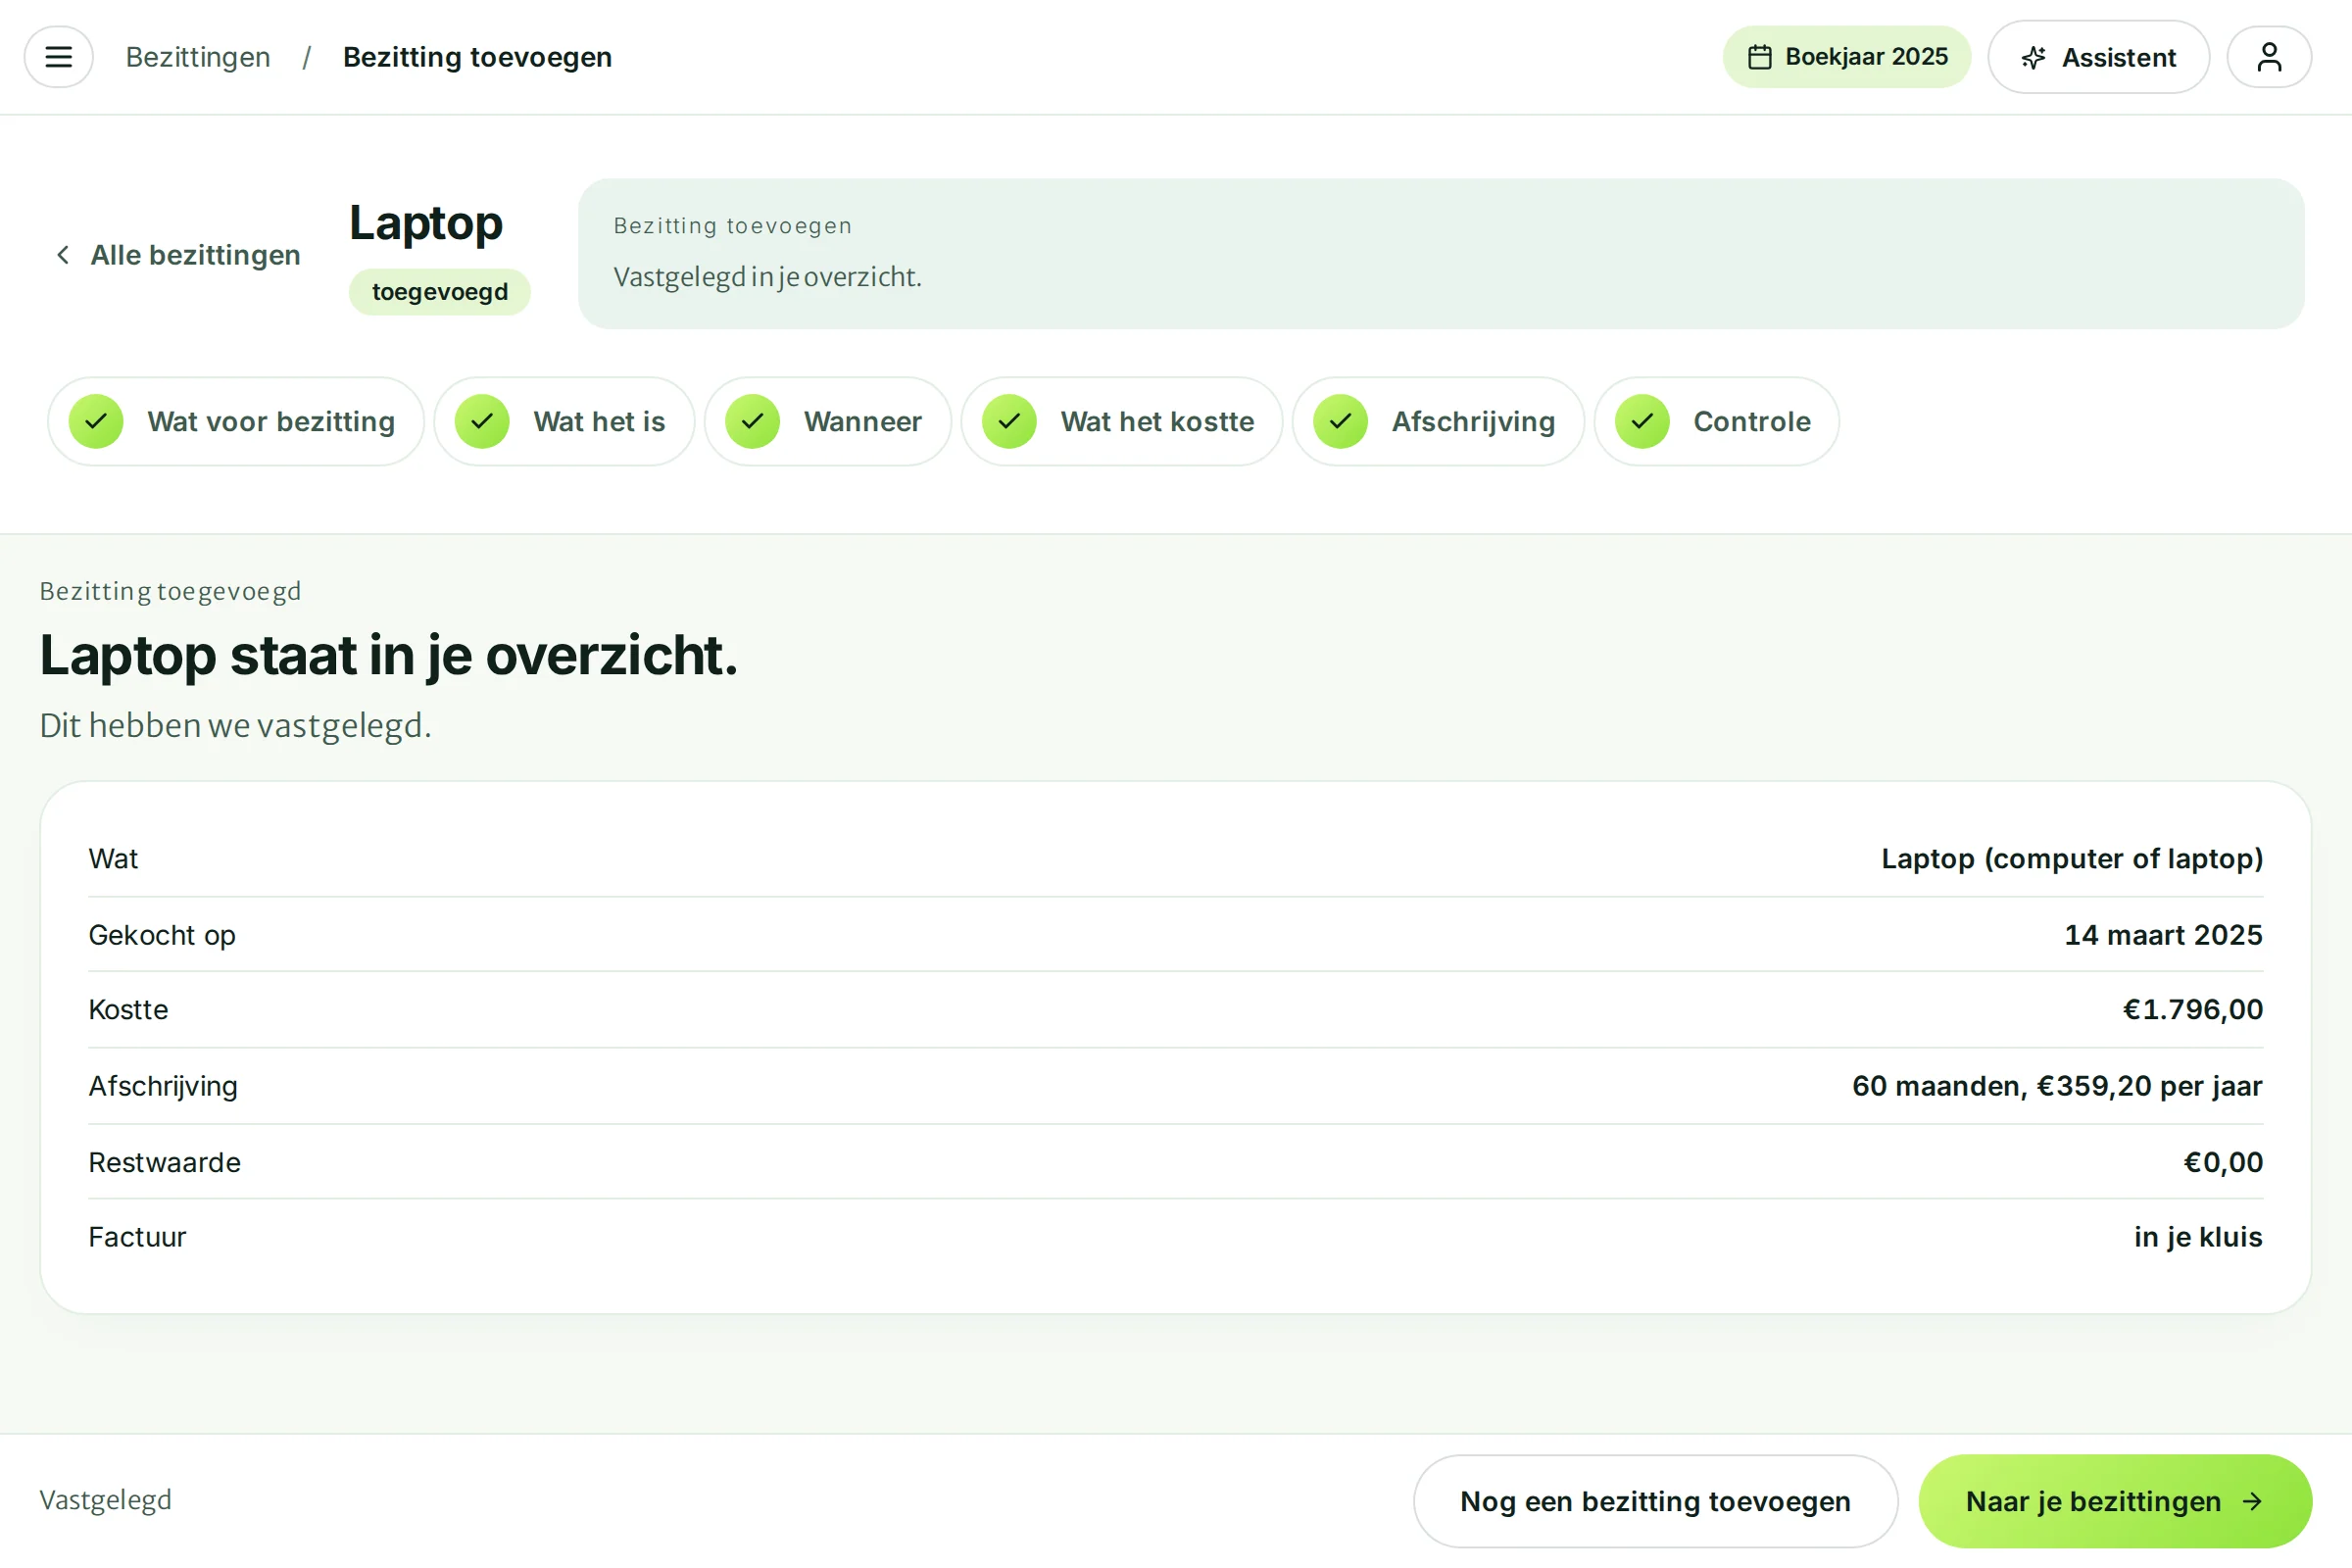The width and height of the screenshot is (2352, 1568).
Task: Click the toegevoegd status badge
Action: pyautogui.click(x=439, y=292)
